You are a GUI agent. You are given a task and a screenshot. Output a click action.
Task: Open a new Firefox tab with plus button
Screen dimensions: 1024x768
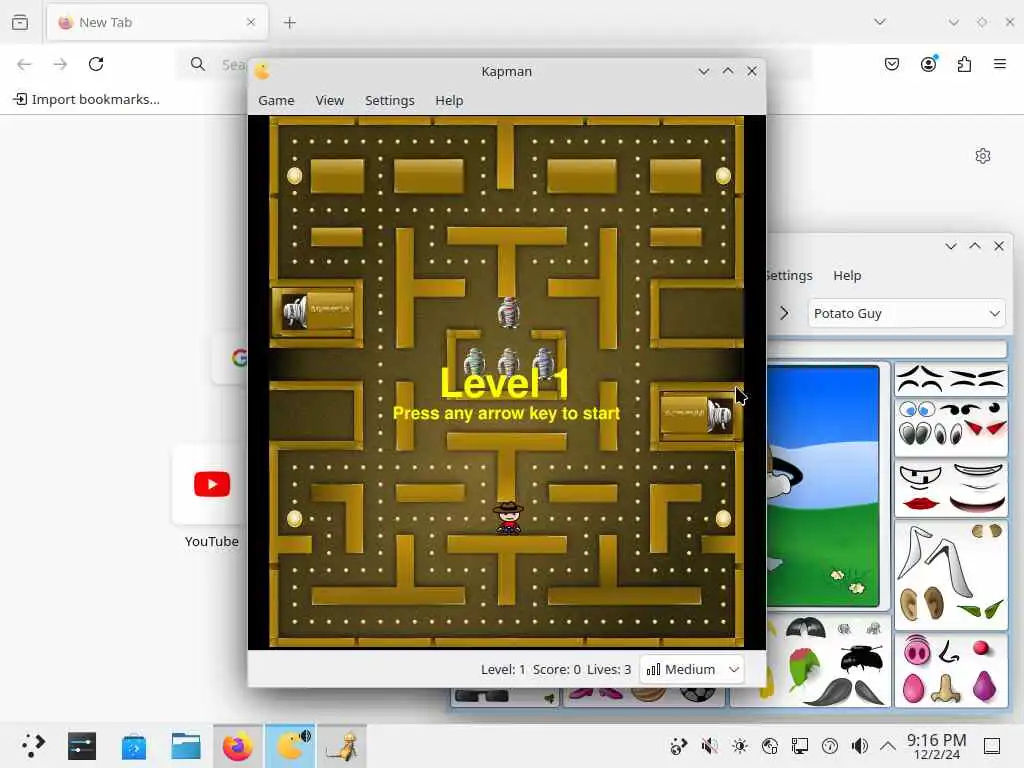pos(290,23)
